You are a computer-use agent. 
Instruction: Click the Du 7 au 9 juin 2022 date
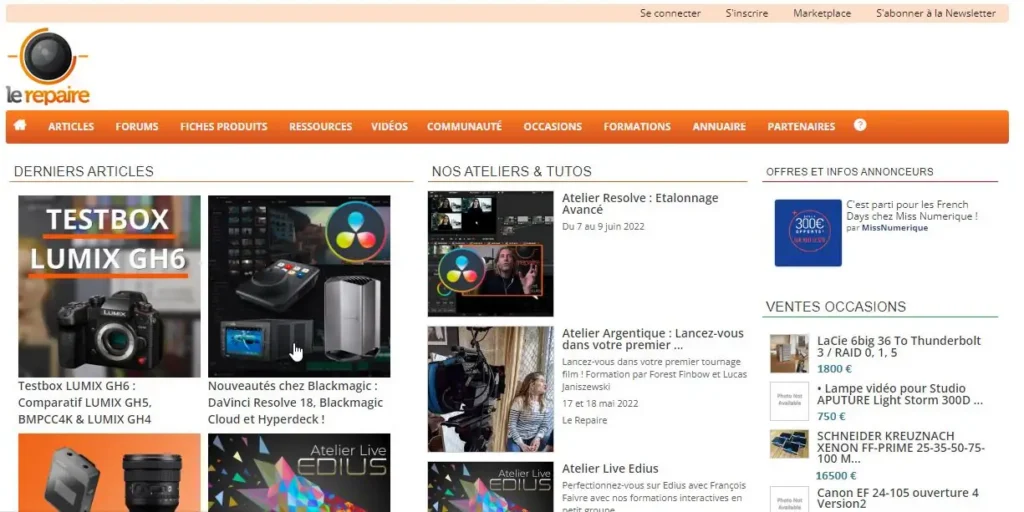pos(603,227)
